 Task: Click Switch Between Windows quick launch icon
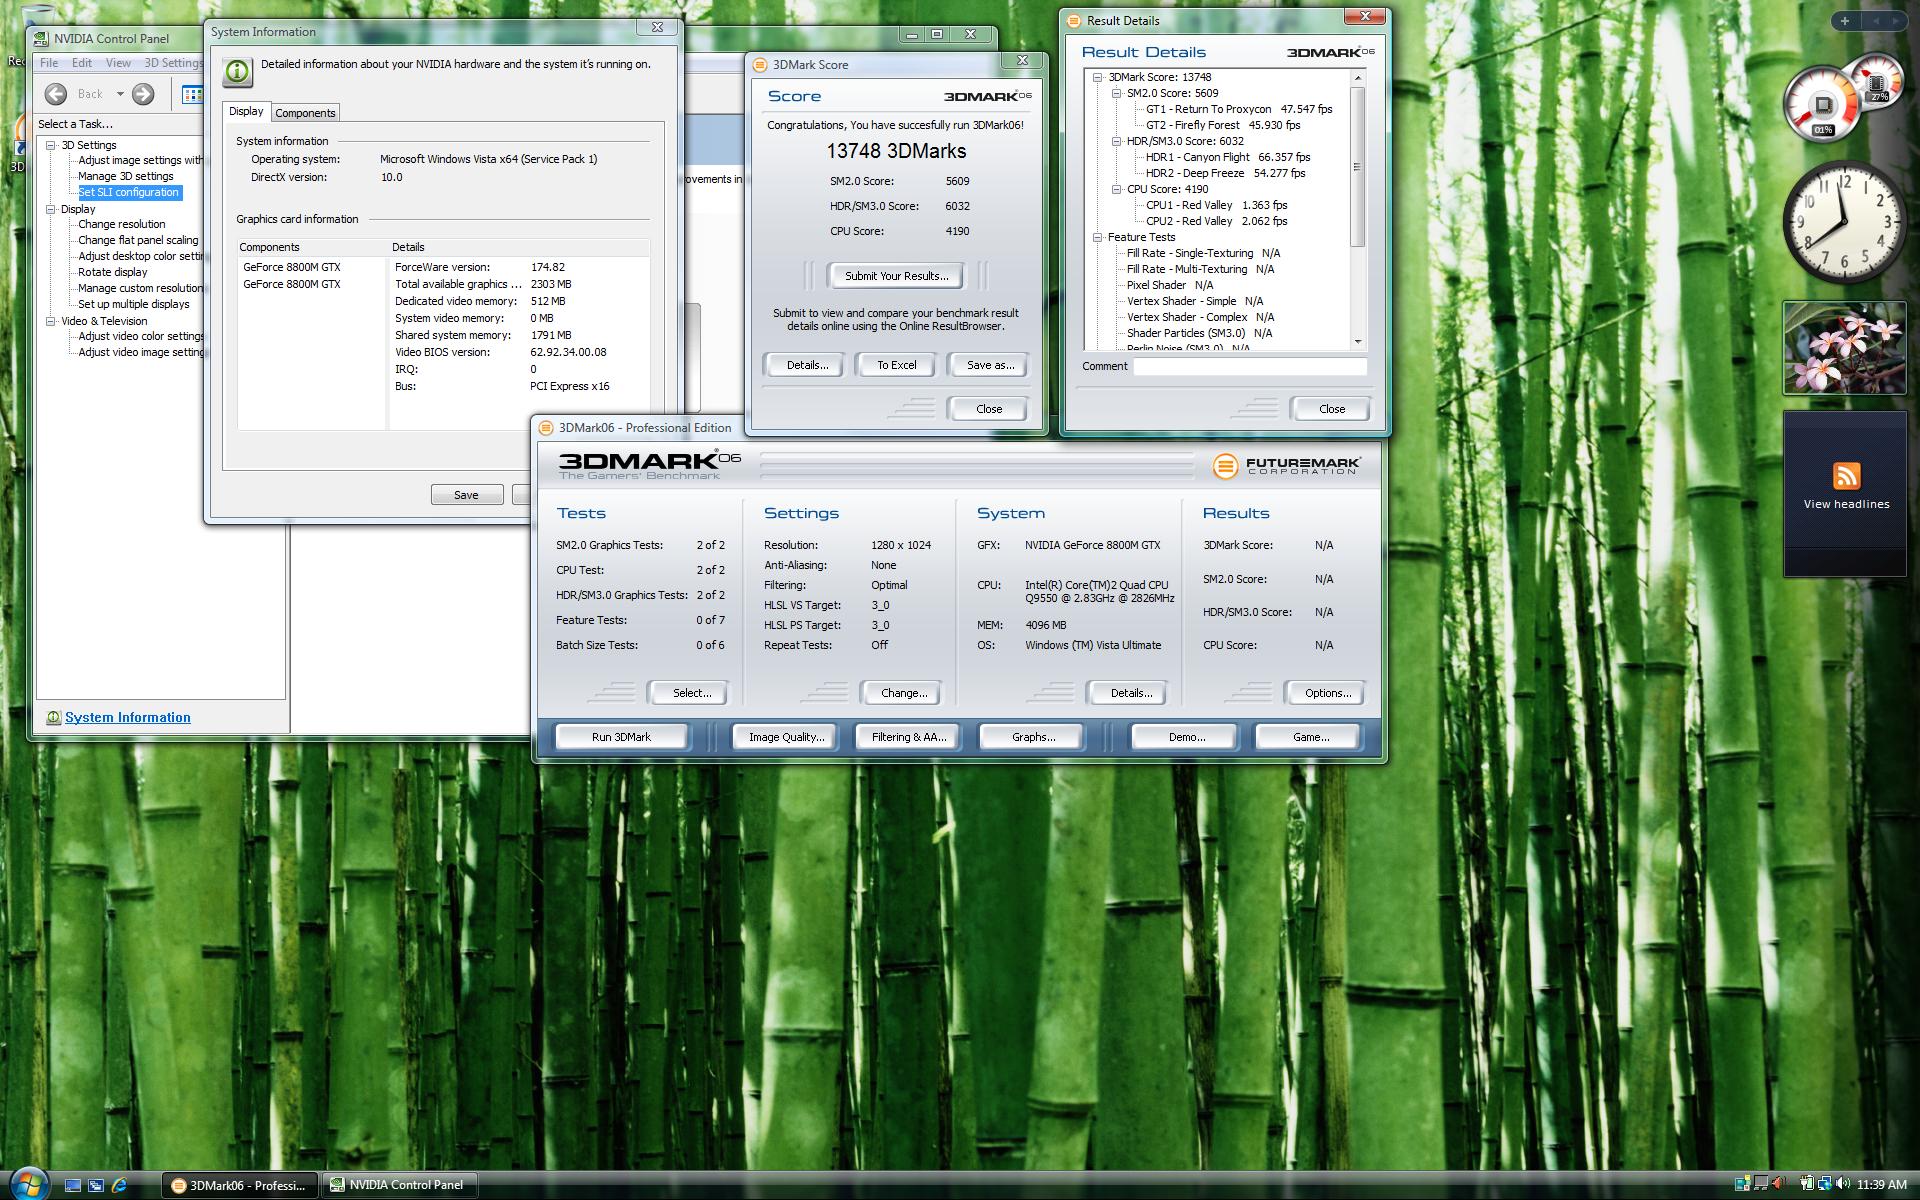tap(96, 1185)
